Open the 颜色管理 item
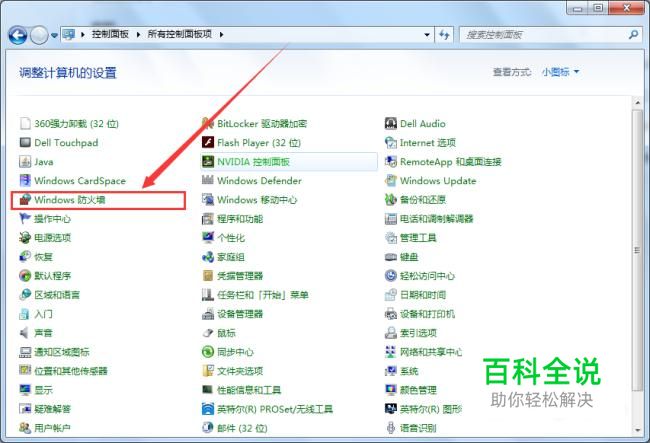 click(418, 390)
